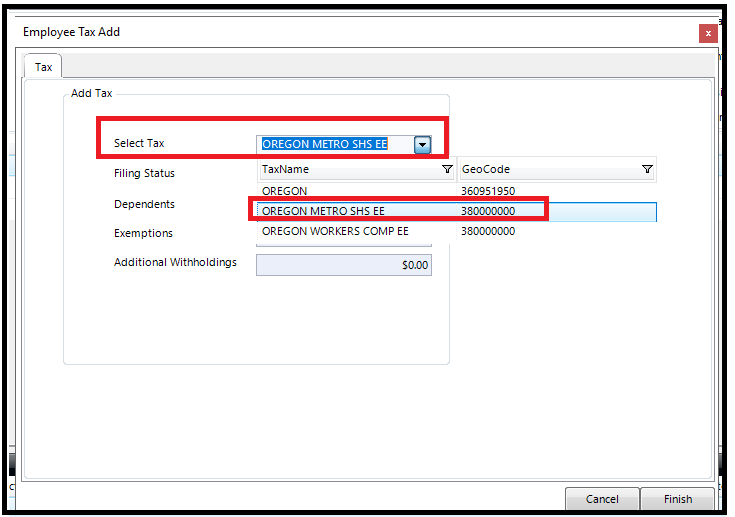Image resolution: width=735 pixels, height=517 pixels.
Task: Click the Finish button
Action: coord(678,499)
